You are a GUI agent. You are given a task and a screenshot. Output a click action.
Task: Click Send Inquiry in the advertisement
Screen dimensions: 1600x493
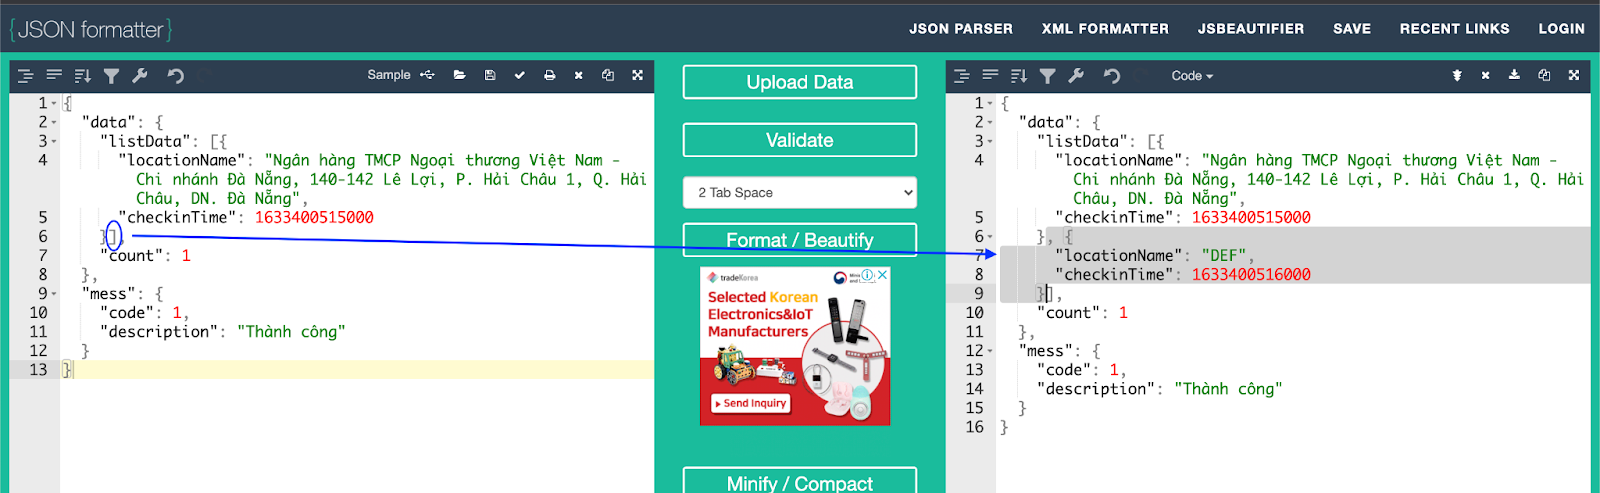coord(751,403)
